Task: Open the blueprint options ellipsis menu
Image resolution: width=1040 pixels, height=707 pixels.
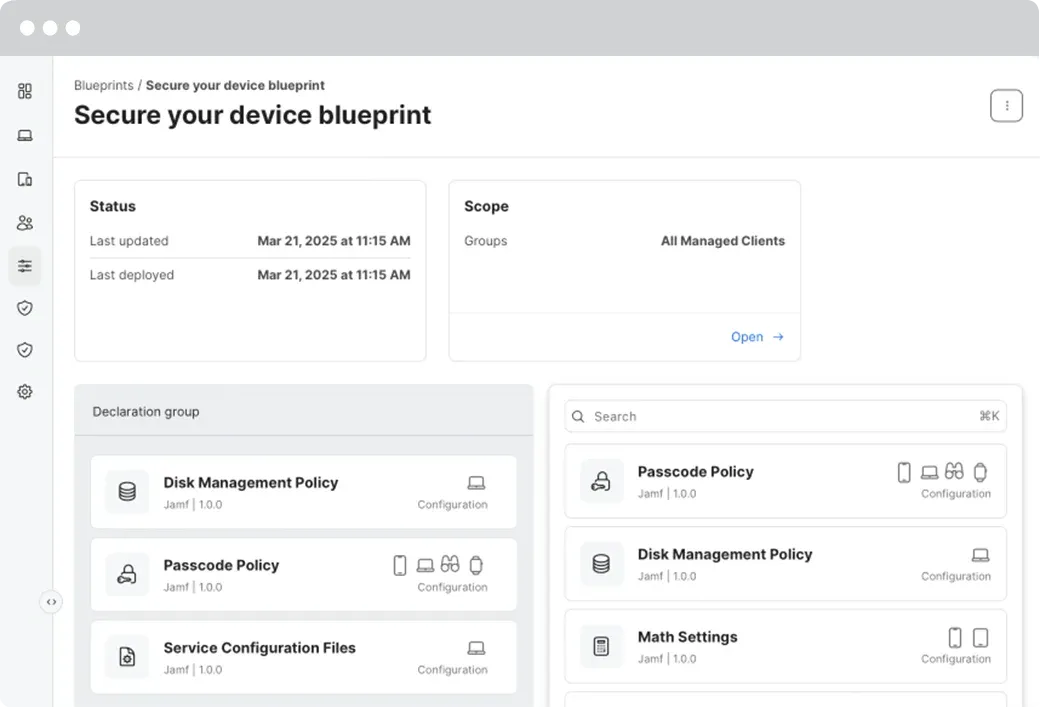Action: tap(1006, 105)
